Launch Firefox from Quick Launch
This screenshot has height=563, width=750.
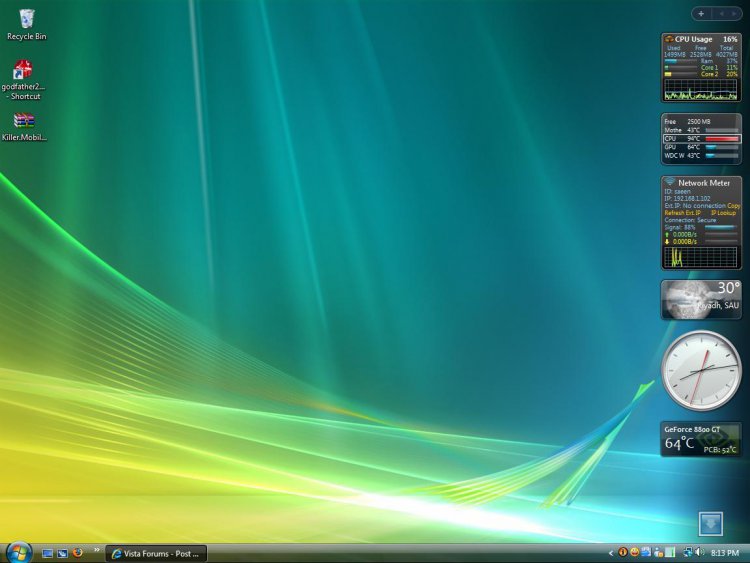pyautogui.click(x=77, y=553)
